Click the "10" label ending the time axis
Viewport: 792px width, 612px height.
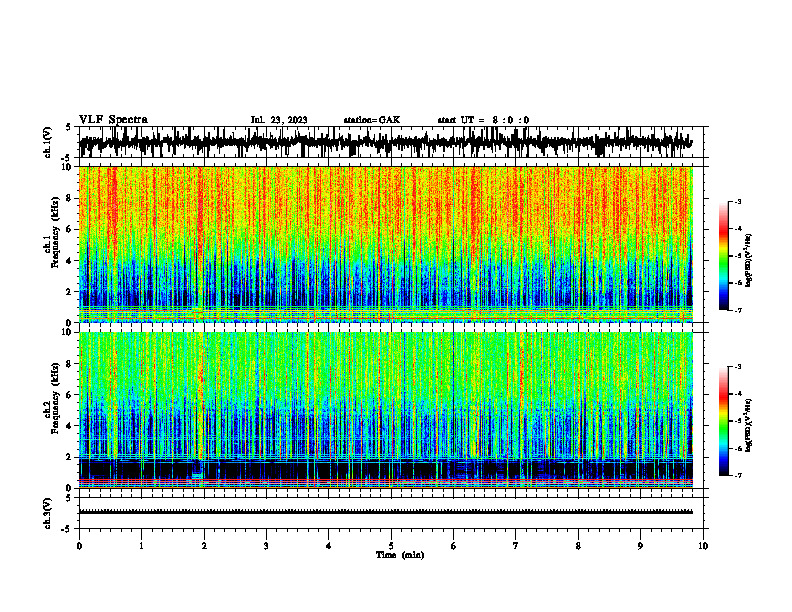pyautogui.click(x=703, y=545)
